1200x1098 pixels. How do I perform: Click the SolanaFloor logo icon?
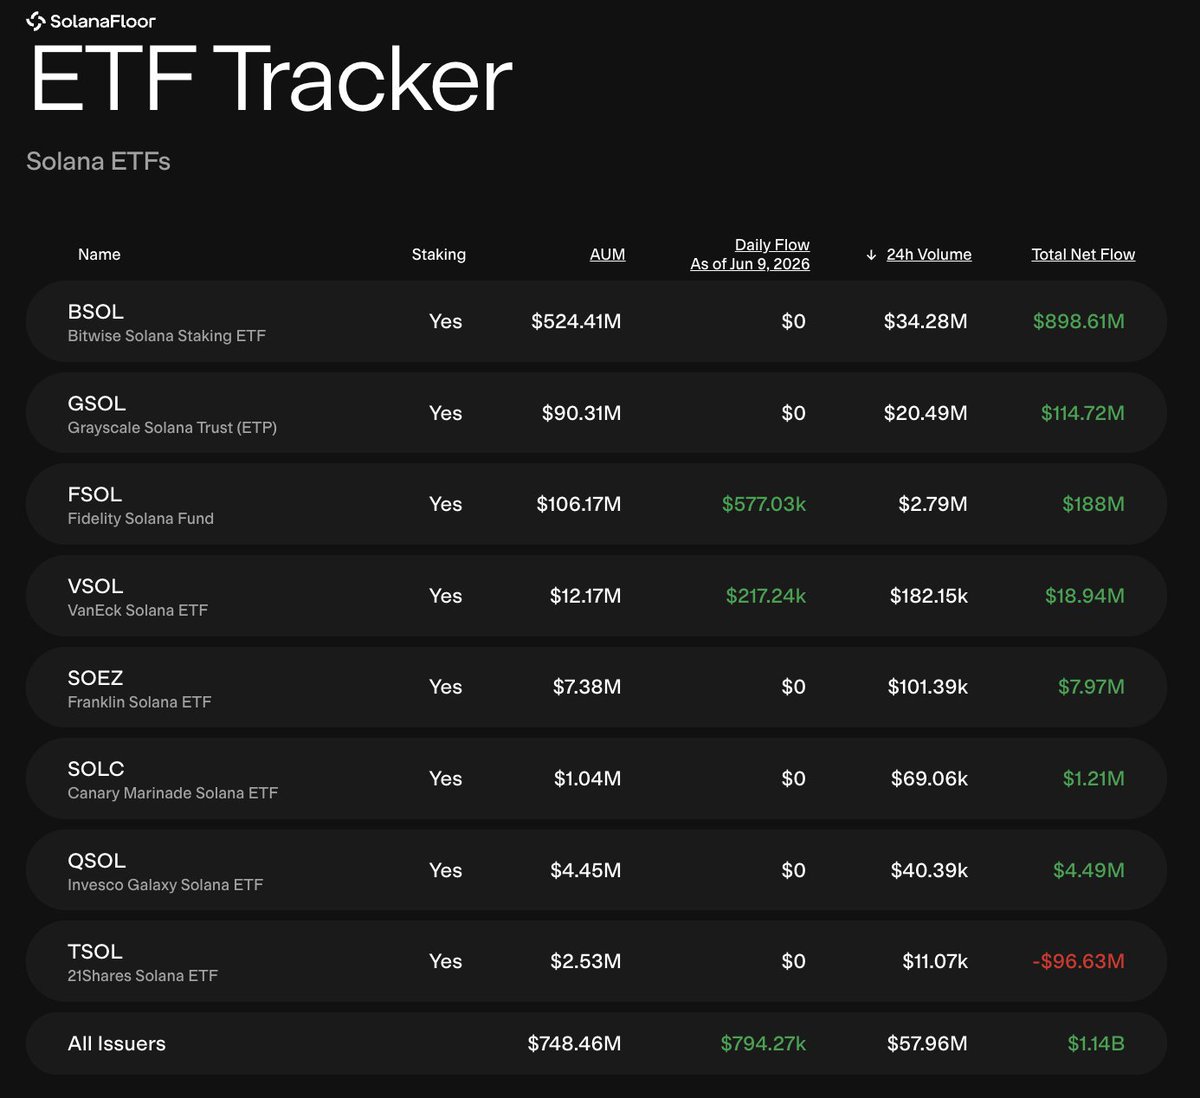36,21
